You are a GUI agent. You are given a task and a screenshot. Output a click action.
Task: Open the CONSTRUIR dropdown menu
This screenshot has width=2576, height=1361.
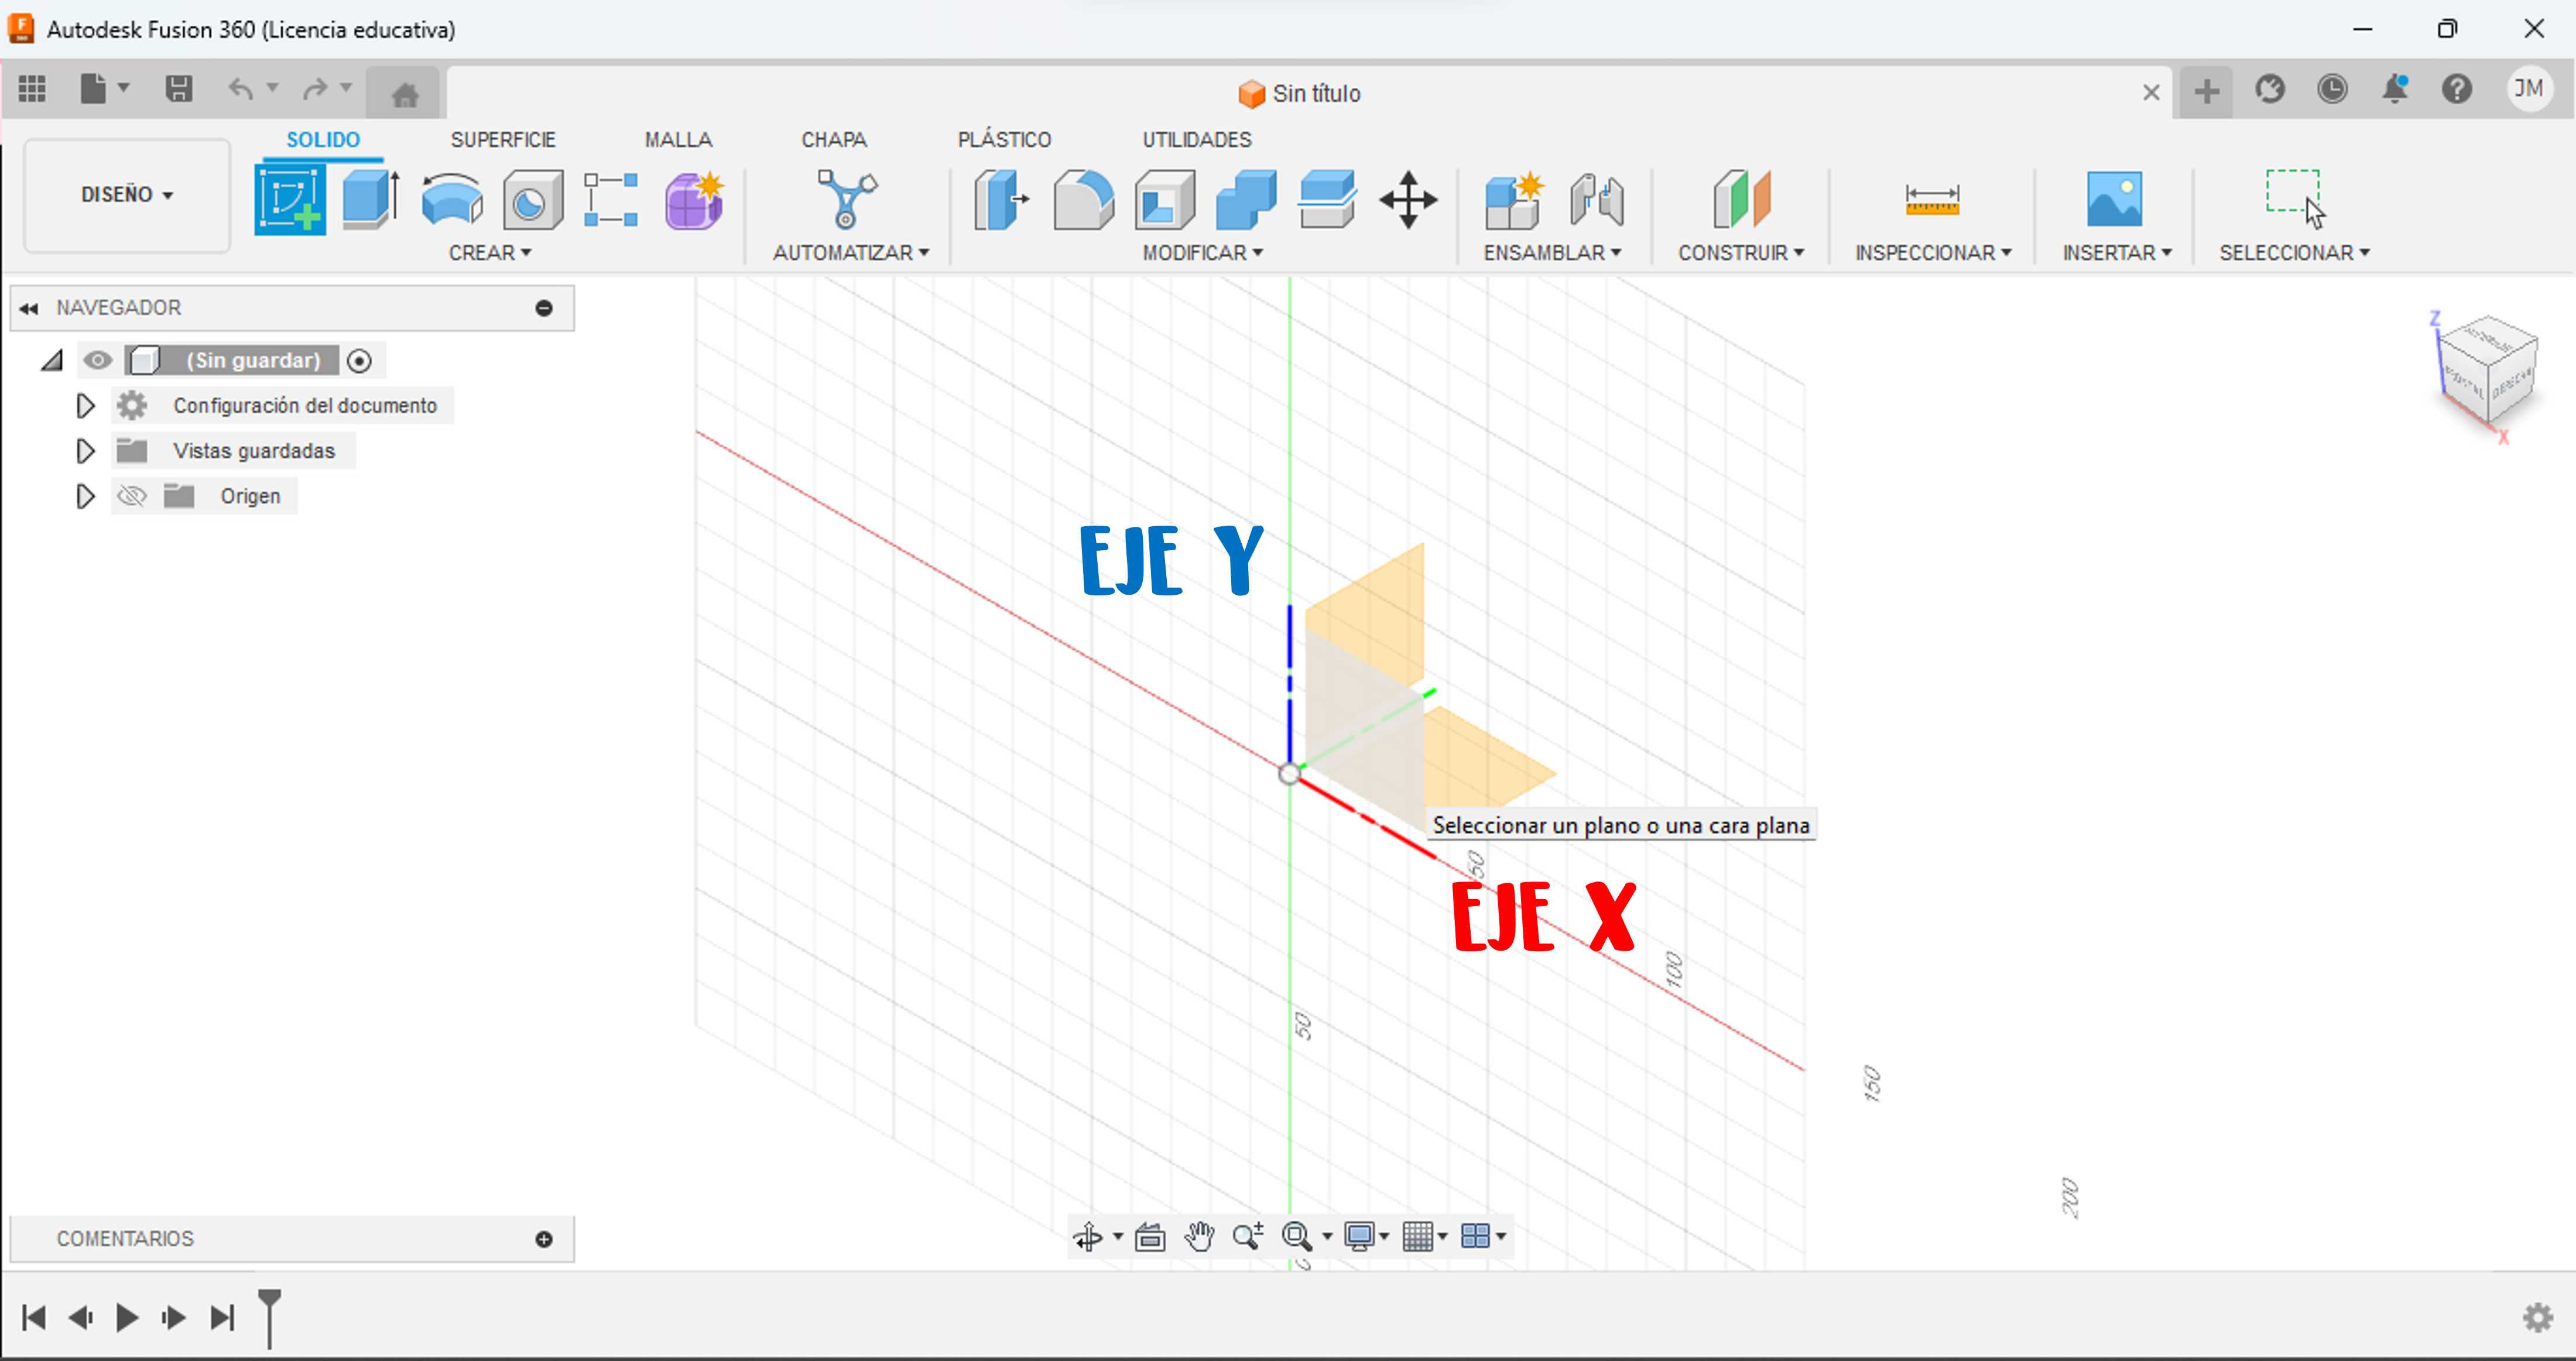tap(1740, 253)
